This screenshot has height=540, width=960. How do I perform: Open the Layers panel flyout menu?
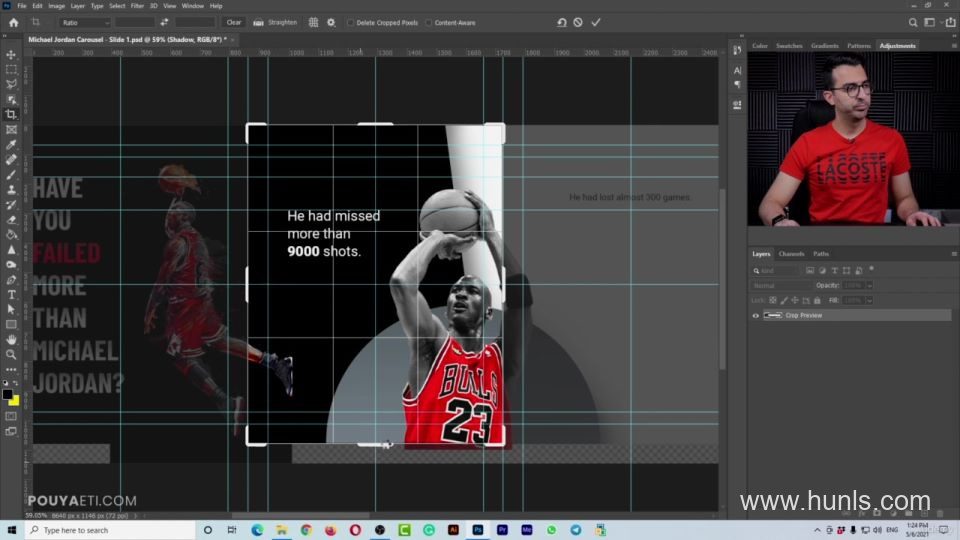click(954, 254)
